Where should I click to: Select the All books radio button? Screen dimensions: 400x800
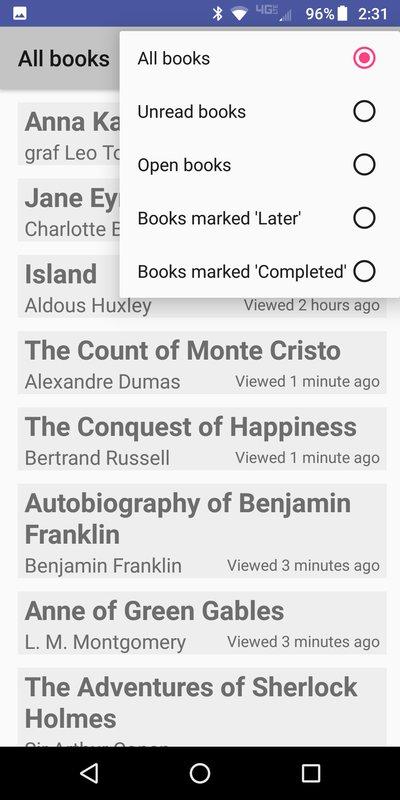coord(364,58)
